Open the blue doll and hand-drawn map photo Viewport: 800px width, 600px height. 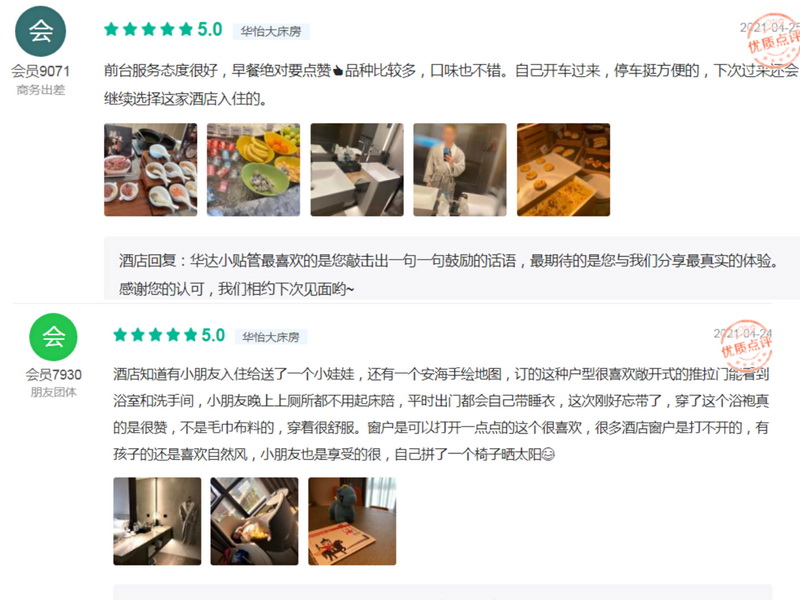(x=352, y=521)
